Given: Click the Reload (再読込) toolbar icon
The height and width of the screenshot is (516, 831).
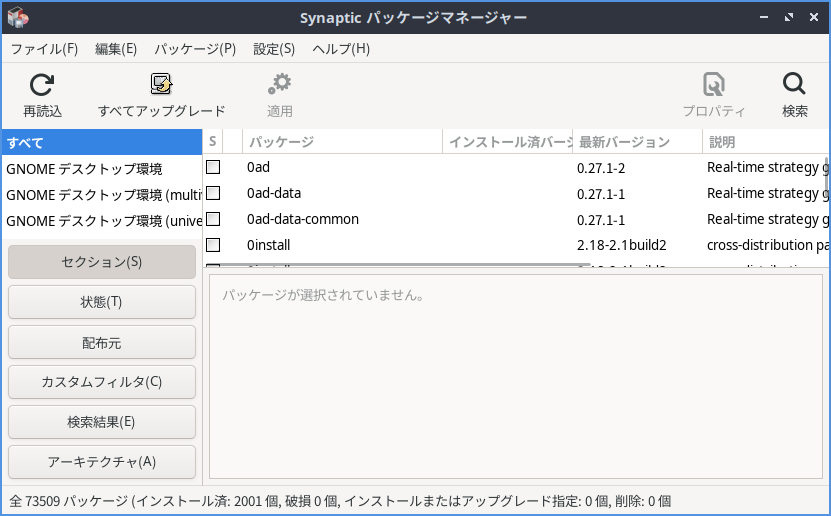Looking at the screenshot, I should (x=42, y=84).
